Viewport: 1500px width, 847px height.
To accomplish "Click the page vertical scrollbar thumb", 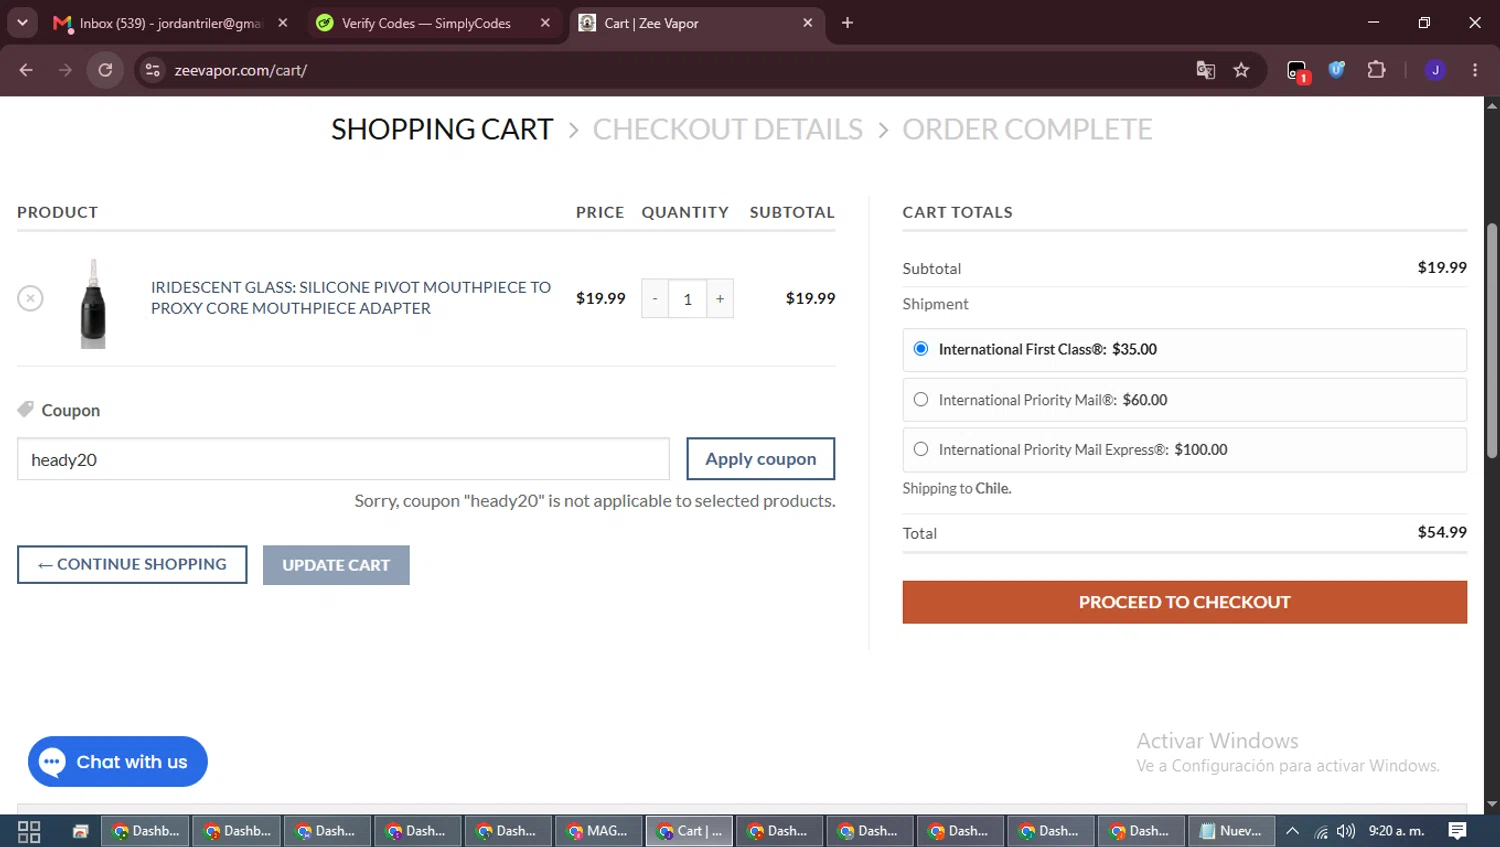I will pyautogui.click(x=1492, y=340).
